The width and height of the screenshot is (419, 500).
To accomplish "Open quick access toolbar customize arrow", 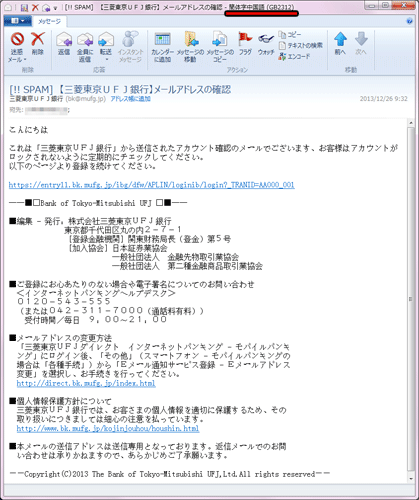I will 55,7.
